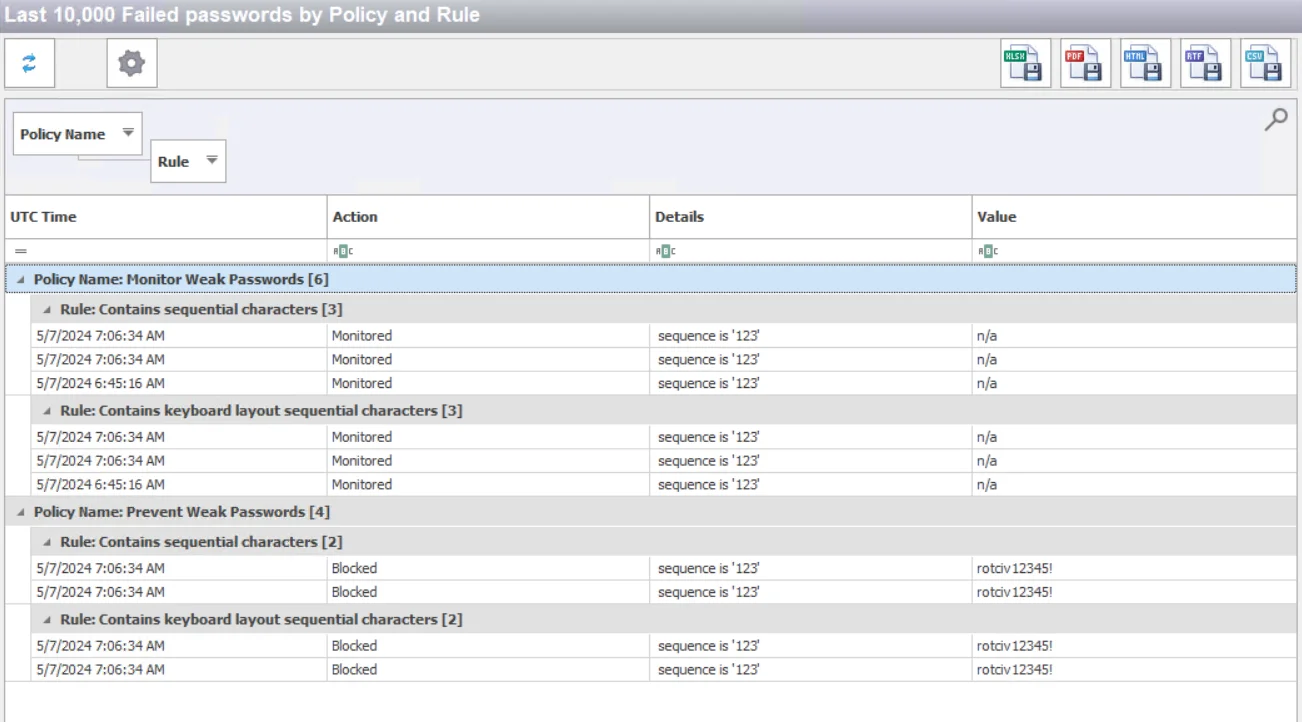Click the Last 10,000 Failed passwords title bar

click(x=651, y=15)
